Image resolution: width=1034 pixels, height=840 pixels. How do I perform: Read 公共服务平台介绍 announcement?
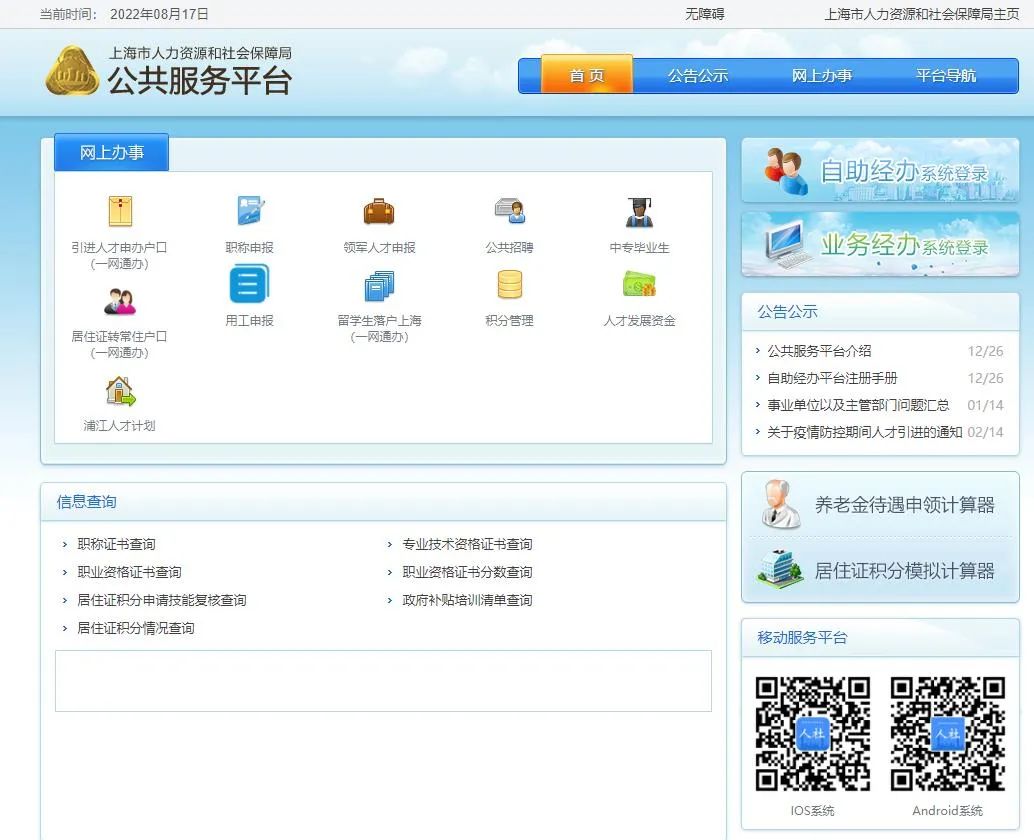click(x=819, y=351)
